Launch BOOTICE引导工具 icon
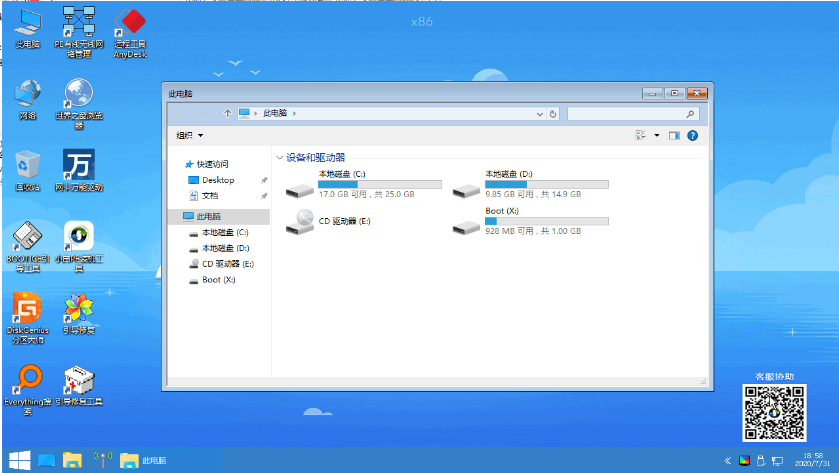This screenshot has width=839, height=473. click(x=28, y=247)
